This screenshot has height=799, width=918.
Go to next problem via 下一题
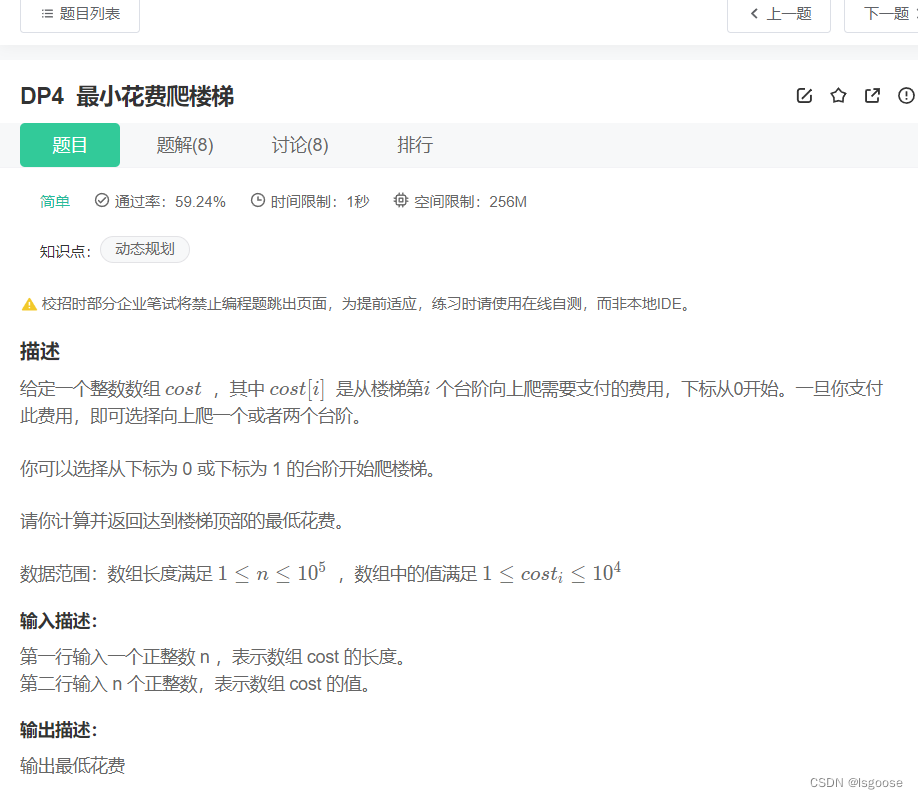click(x=885, y=14)
